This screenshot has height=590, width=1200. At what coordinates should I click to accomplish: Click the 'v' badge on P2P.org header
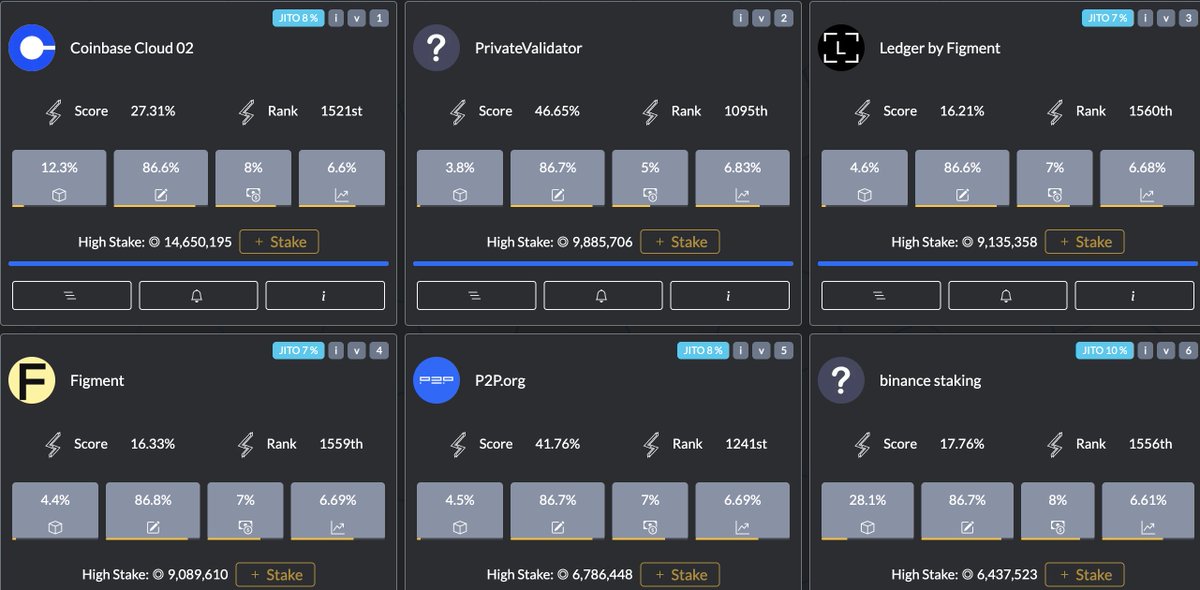click(x=762, y=350)
